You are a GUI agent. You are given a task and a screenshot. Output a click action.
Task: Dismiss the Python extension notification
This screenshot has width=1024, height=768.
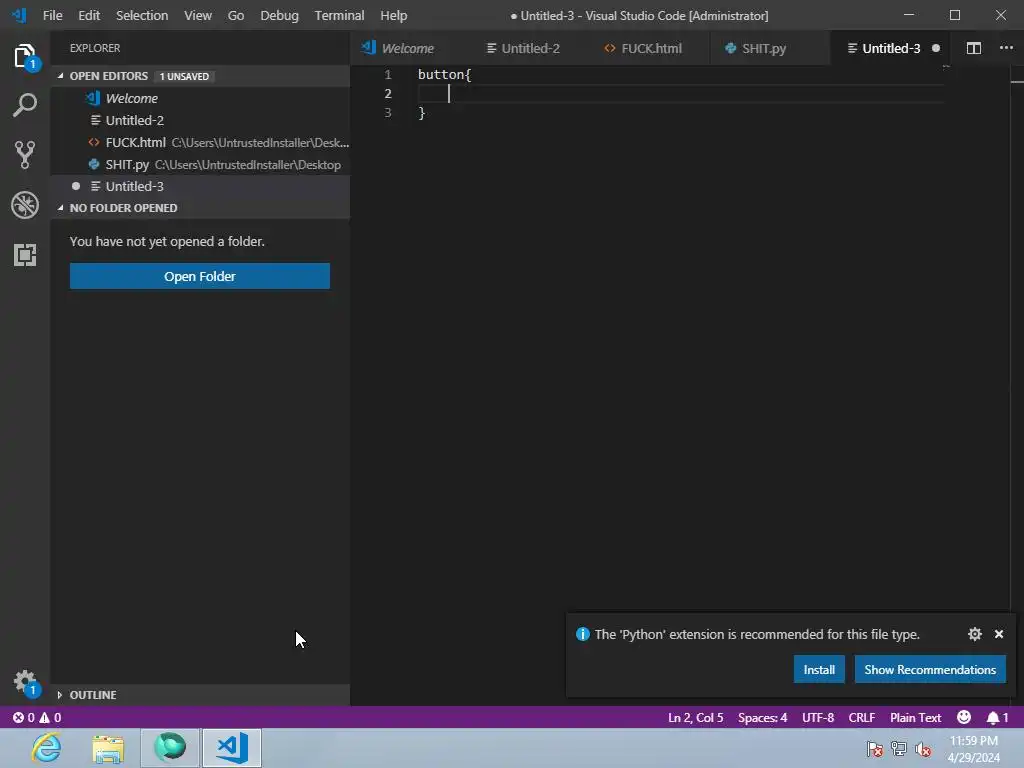coord(999,634)
